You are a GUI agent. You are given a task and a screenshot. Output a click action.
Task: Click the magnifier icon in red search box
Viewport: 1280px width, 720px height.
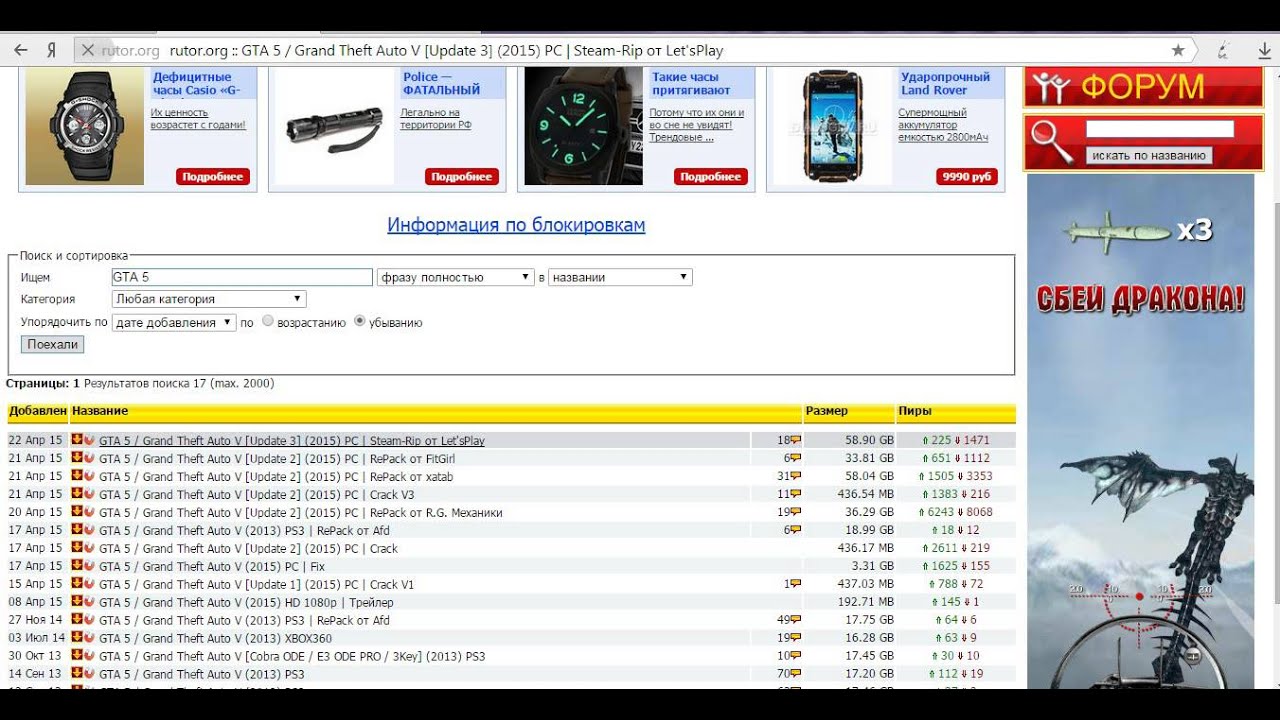click(1052, 142)
